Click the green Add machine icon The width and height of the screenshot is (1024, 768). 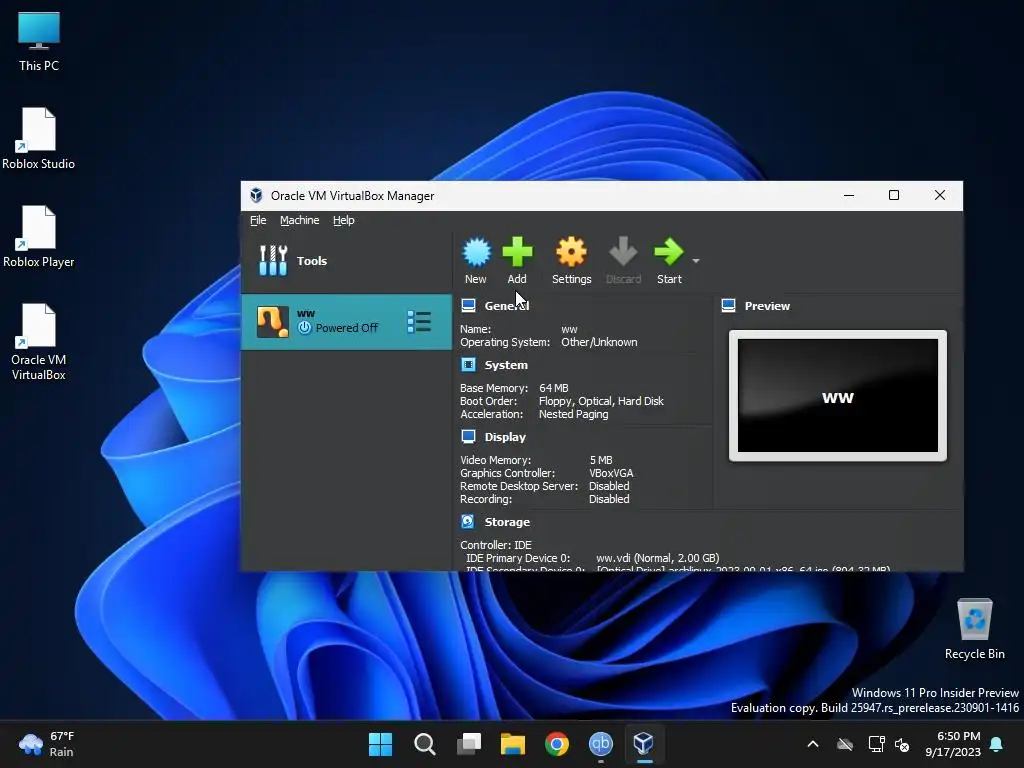pos(517,253)
